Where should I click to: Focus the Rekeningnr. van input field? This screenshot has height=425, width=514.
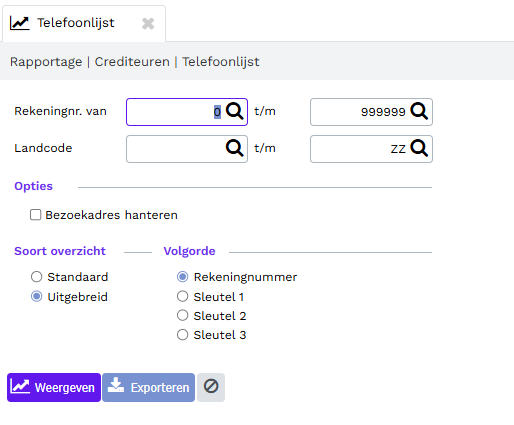click(x=187, y=112)
